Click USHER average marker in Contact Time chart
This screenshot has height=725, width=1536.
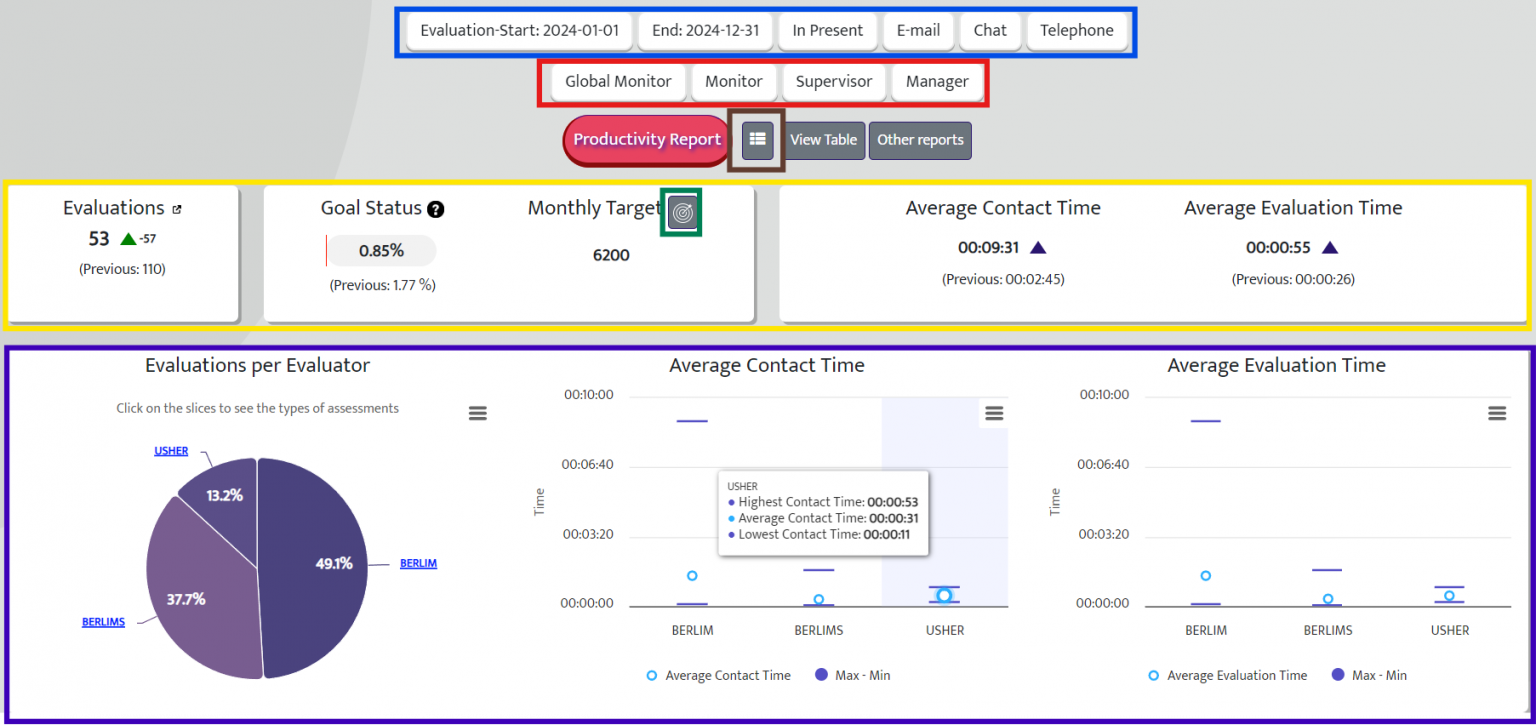[x=944, y=595]
